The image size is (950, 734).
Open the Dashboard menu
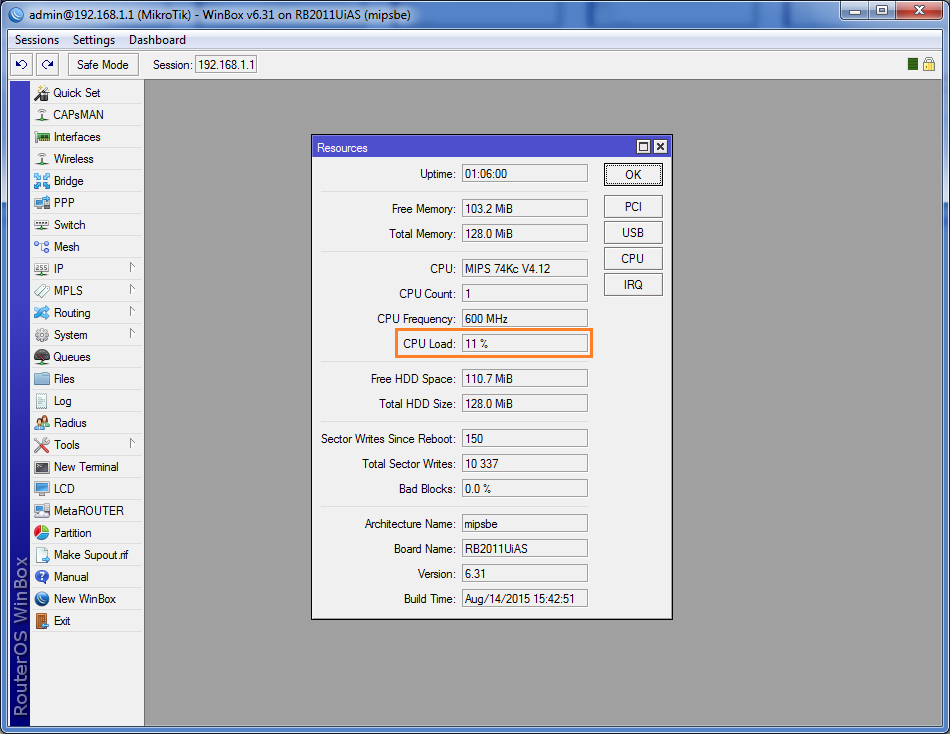(158, 40)
